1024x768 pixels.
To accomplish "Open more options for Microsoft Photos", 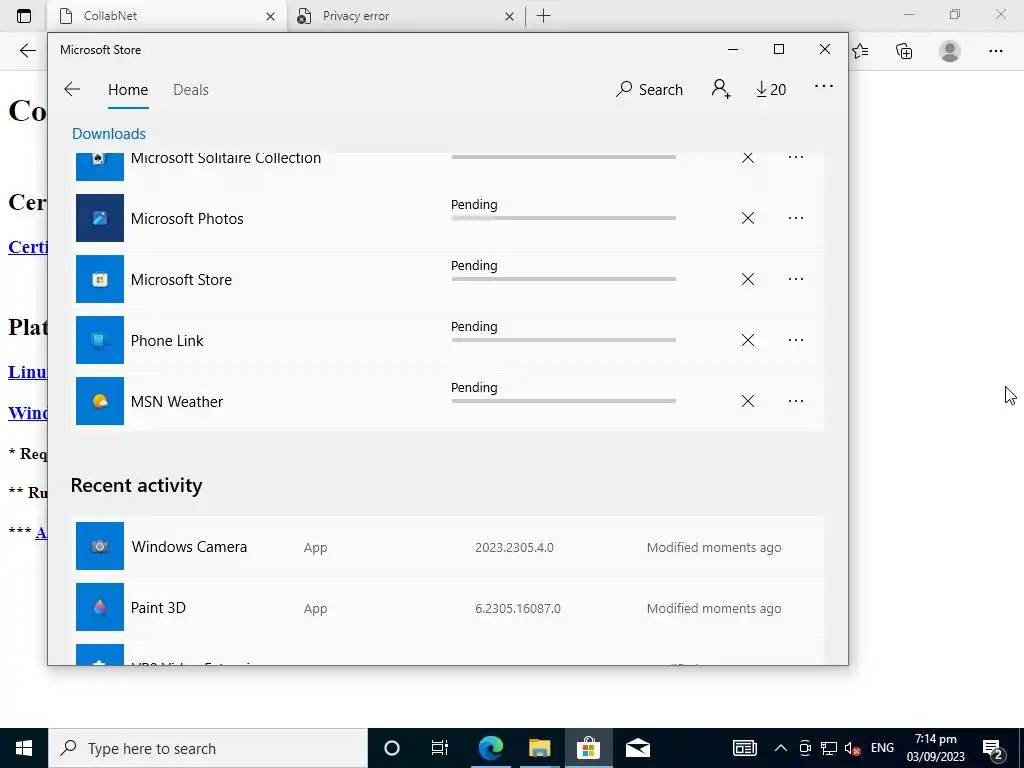I will 795,218.
